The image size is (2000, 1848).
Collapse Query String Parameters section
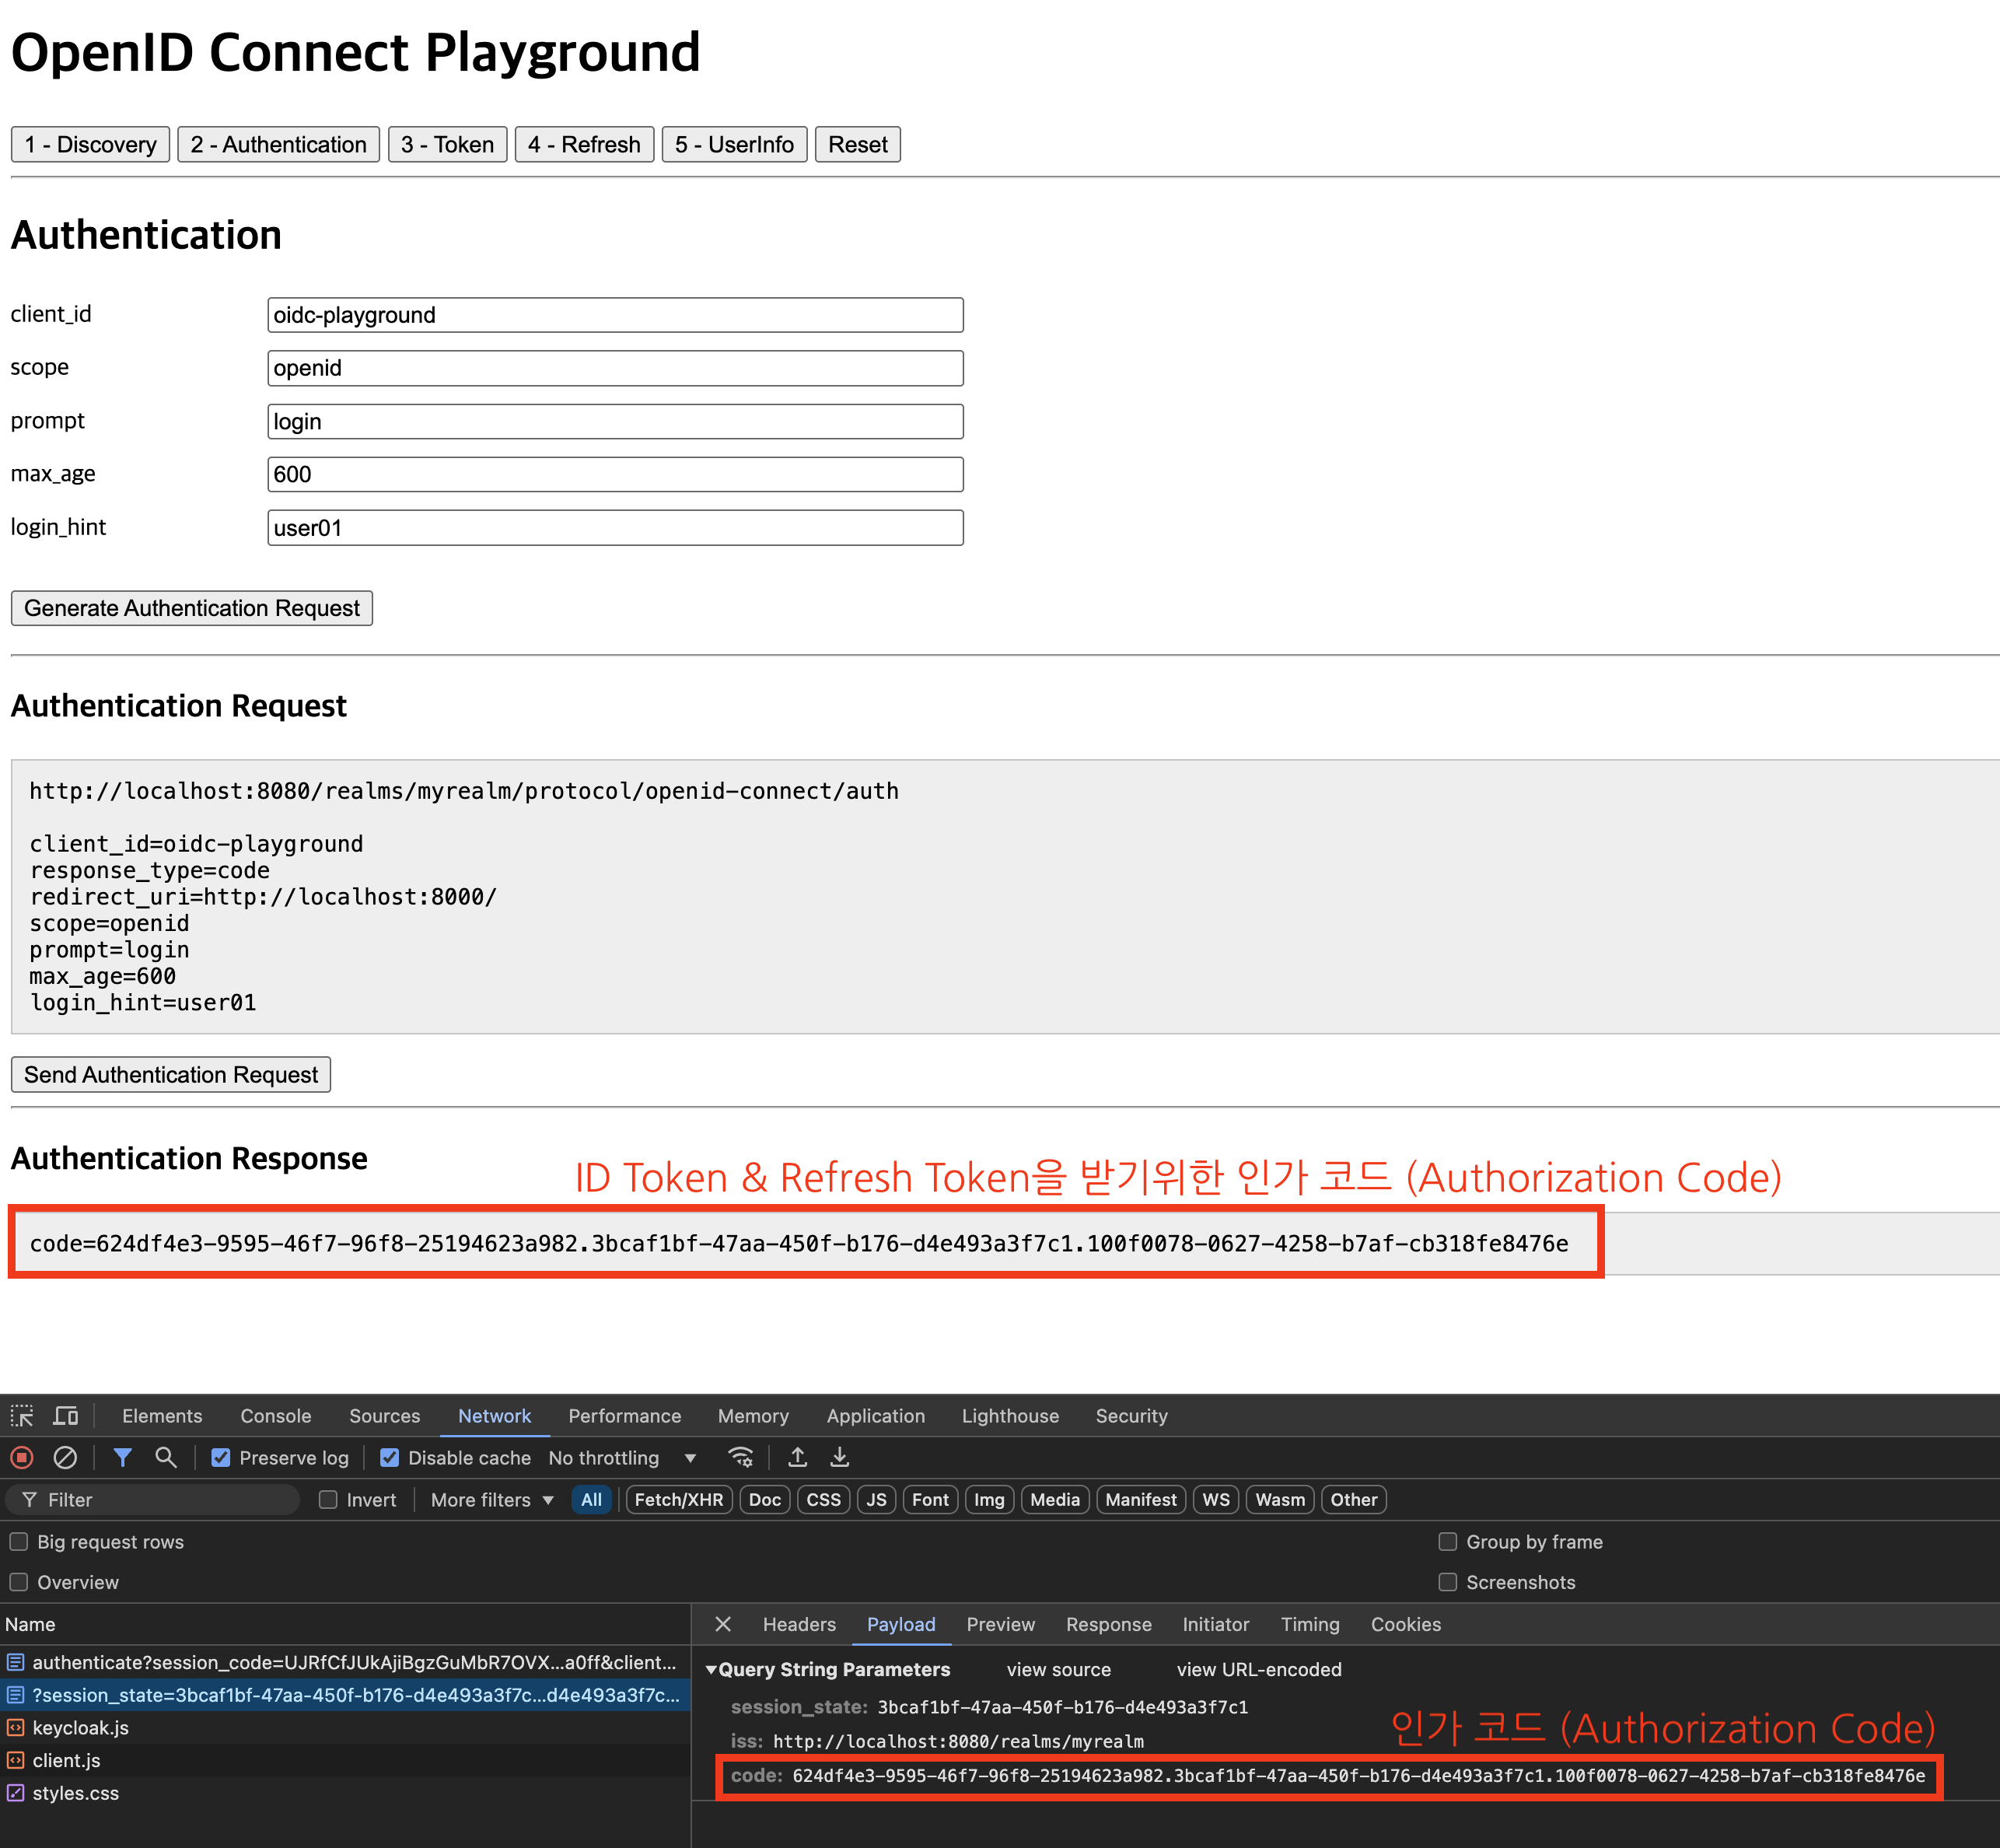[x=711, y=1670]
